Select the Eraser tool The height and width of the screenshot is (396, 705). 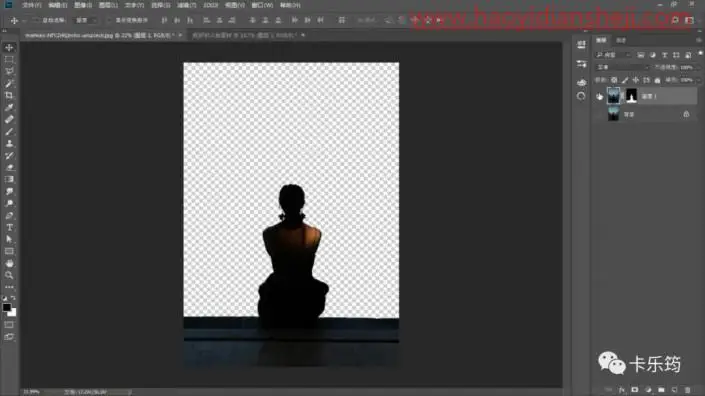click(9, 168)
